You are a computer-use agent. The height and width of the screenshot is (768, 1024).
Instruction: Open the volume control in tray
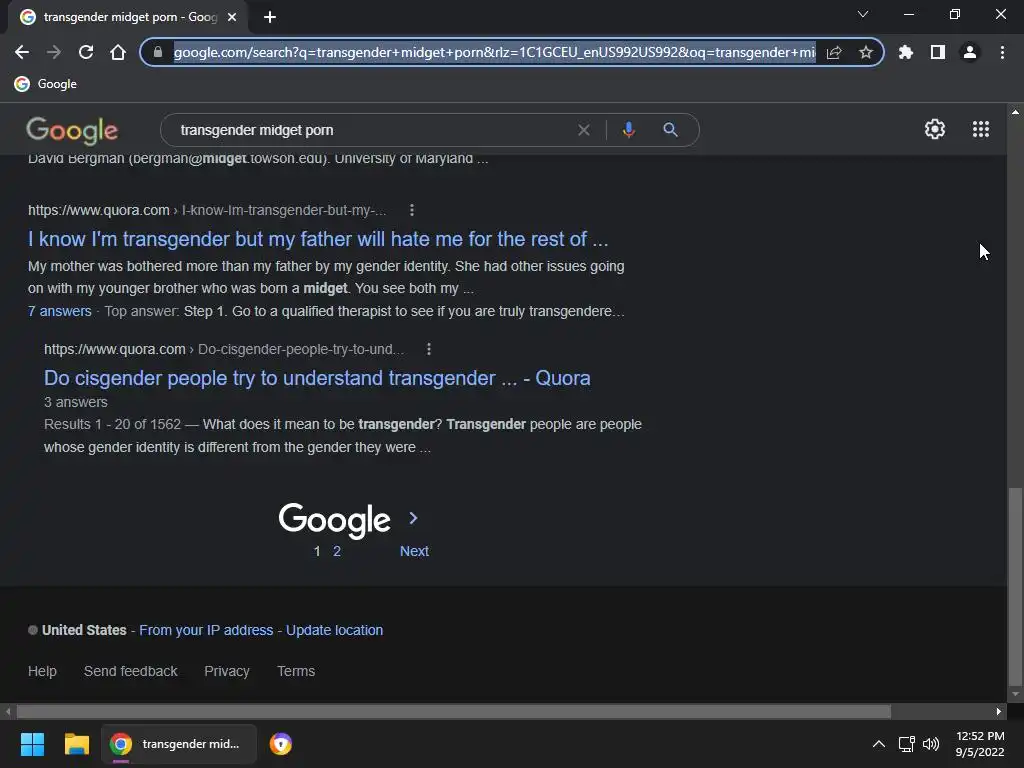(931, 744)
